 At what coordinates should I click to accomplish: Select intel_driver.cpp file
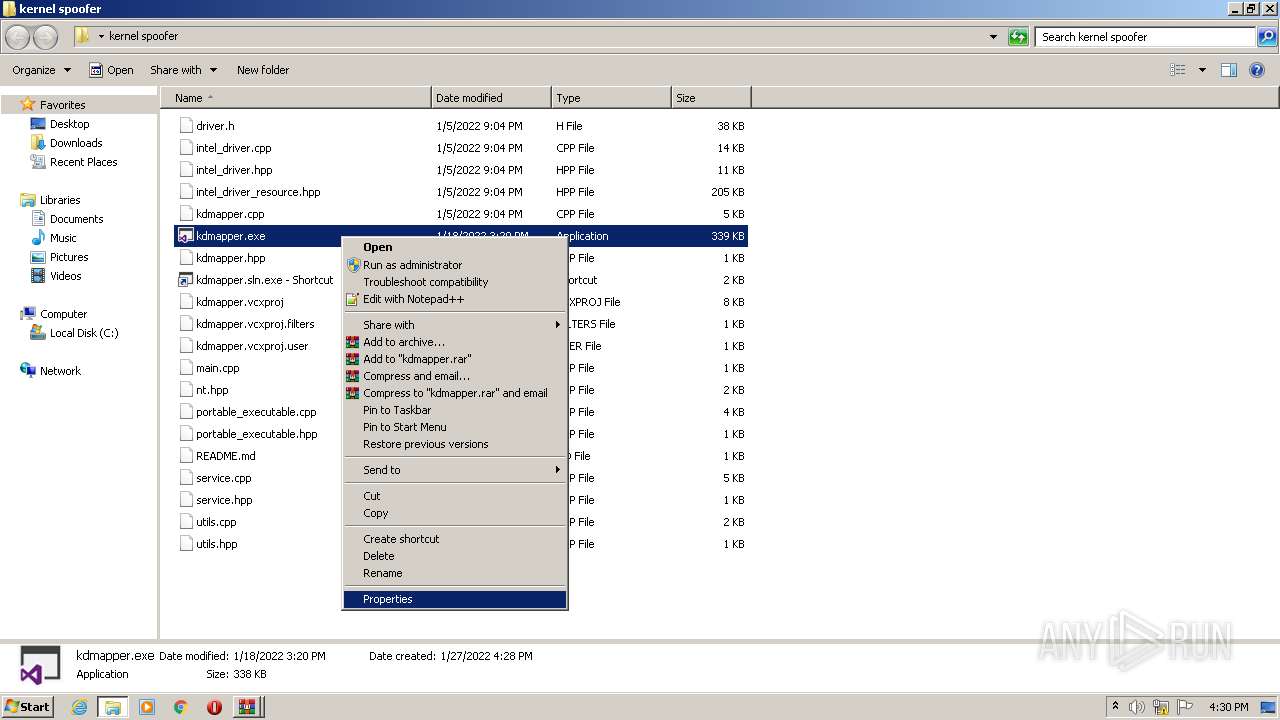point(233,148)
